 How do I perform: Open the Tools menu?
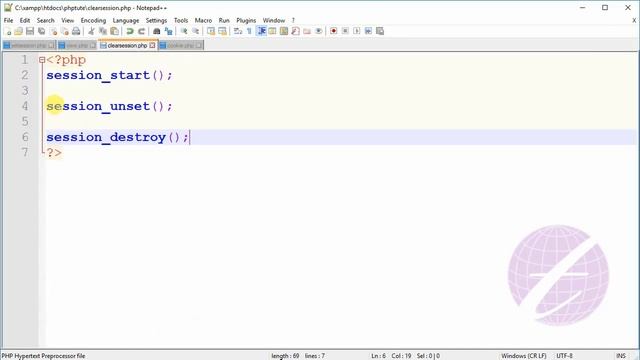click(181, 20)
